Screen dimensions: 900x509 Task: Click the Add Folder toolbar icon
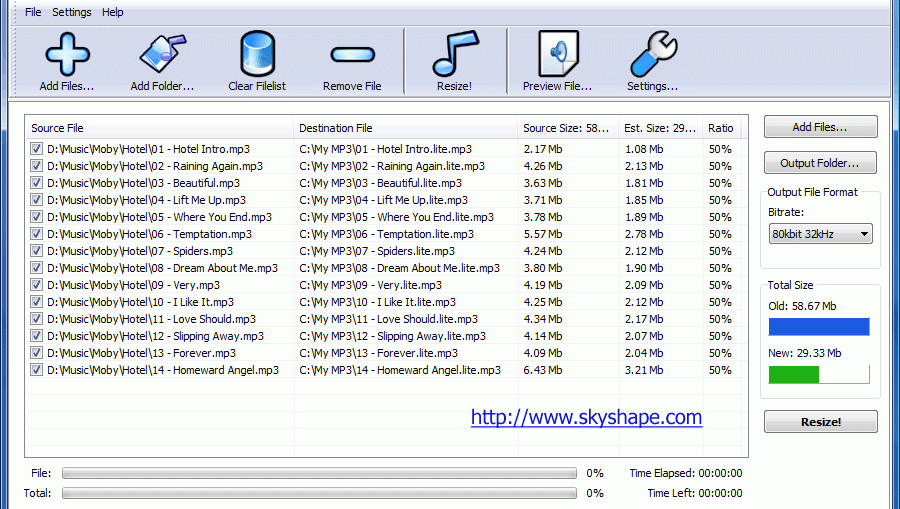pos(163,54)
